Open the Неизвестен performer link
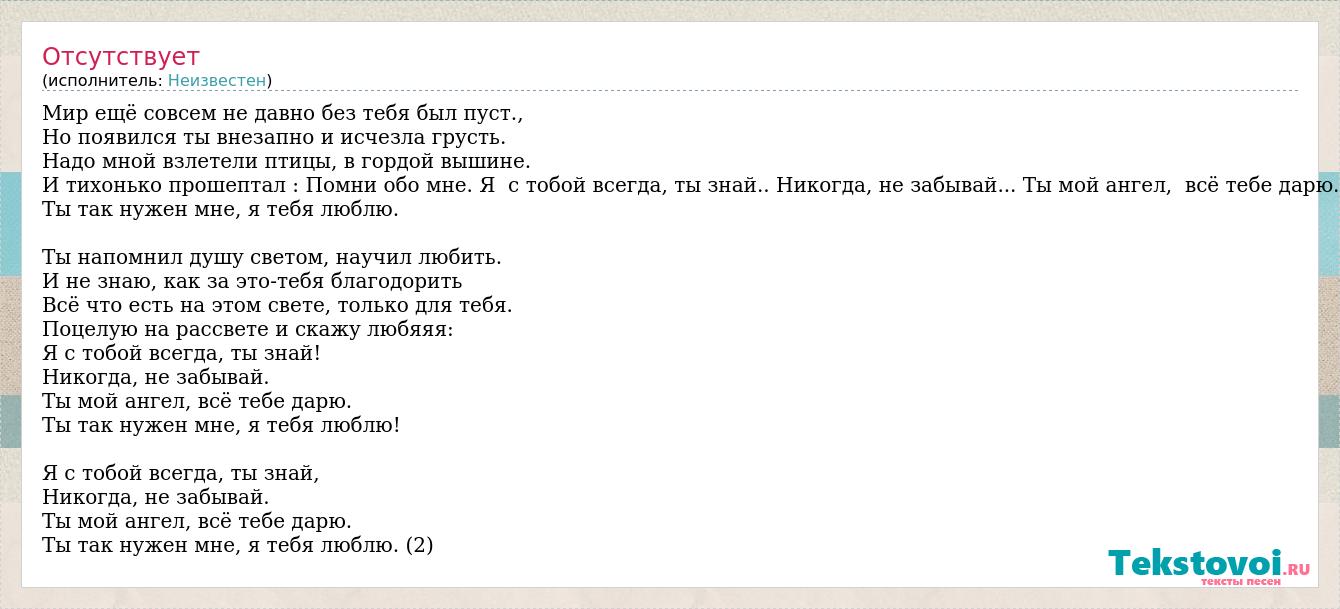Viewport: 1340px width, 609px height. [x=217, y=81]
